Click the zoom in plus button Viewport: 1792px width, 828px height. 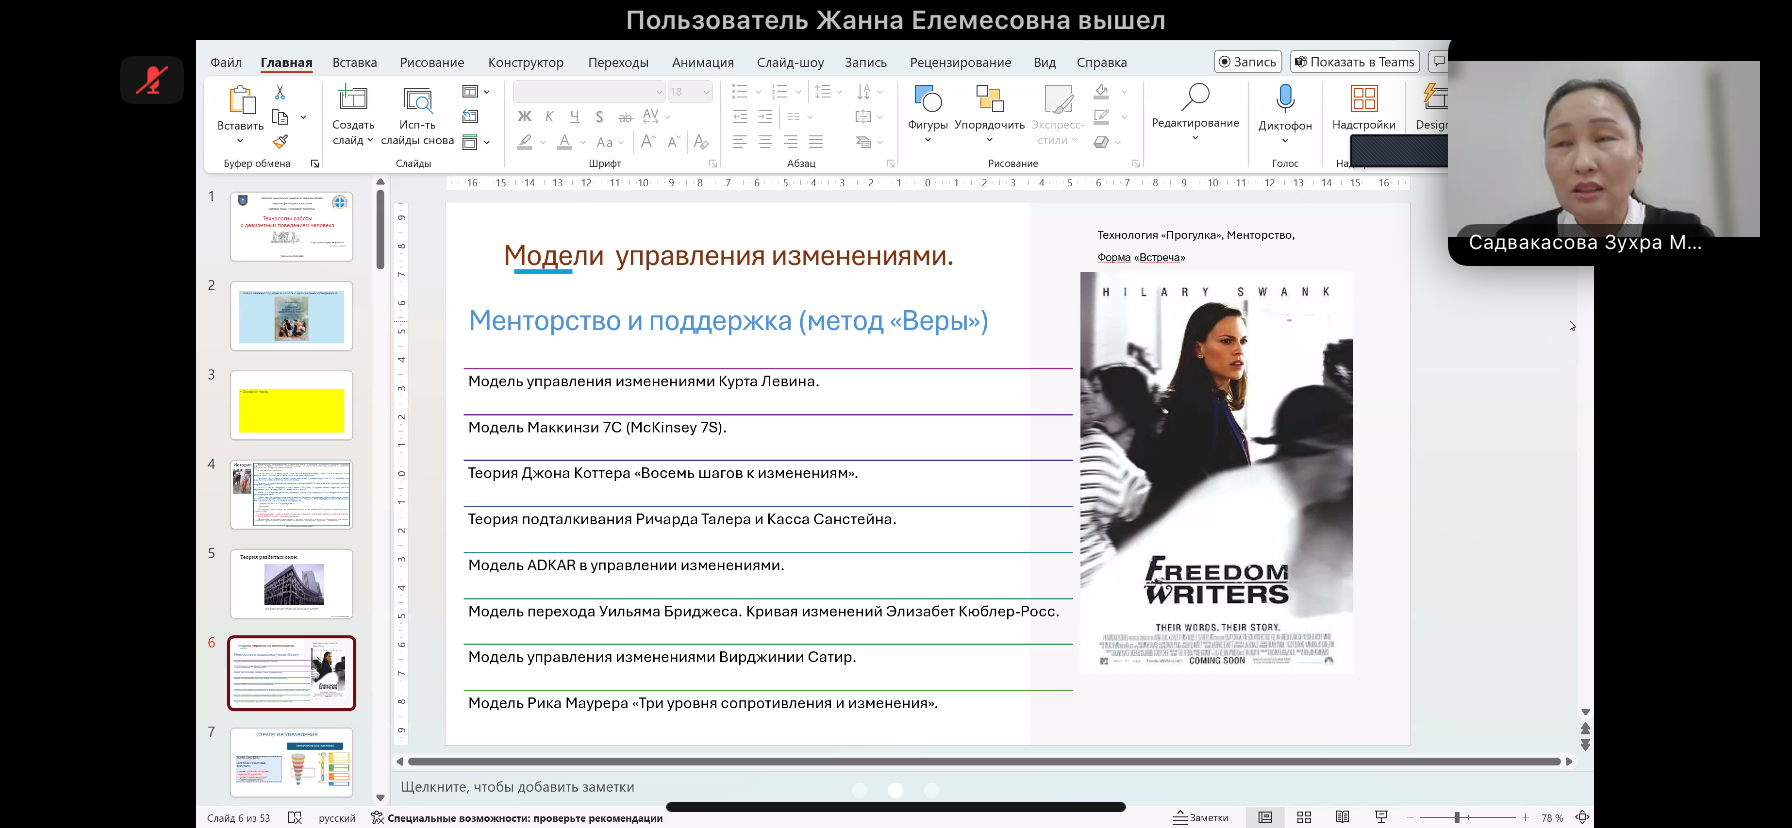(x=1525, y=818)
